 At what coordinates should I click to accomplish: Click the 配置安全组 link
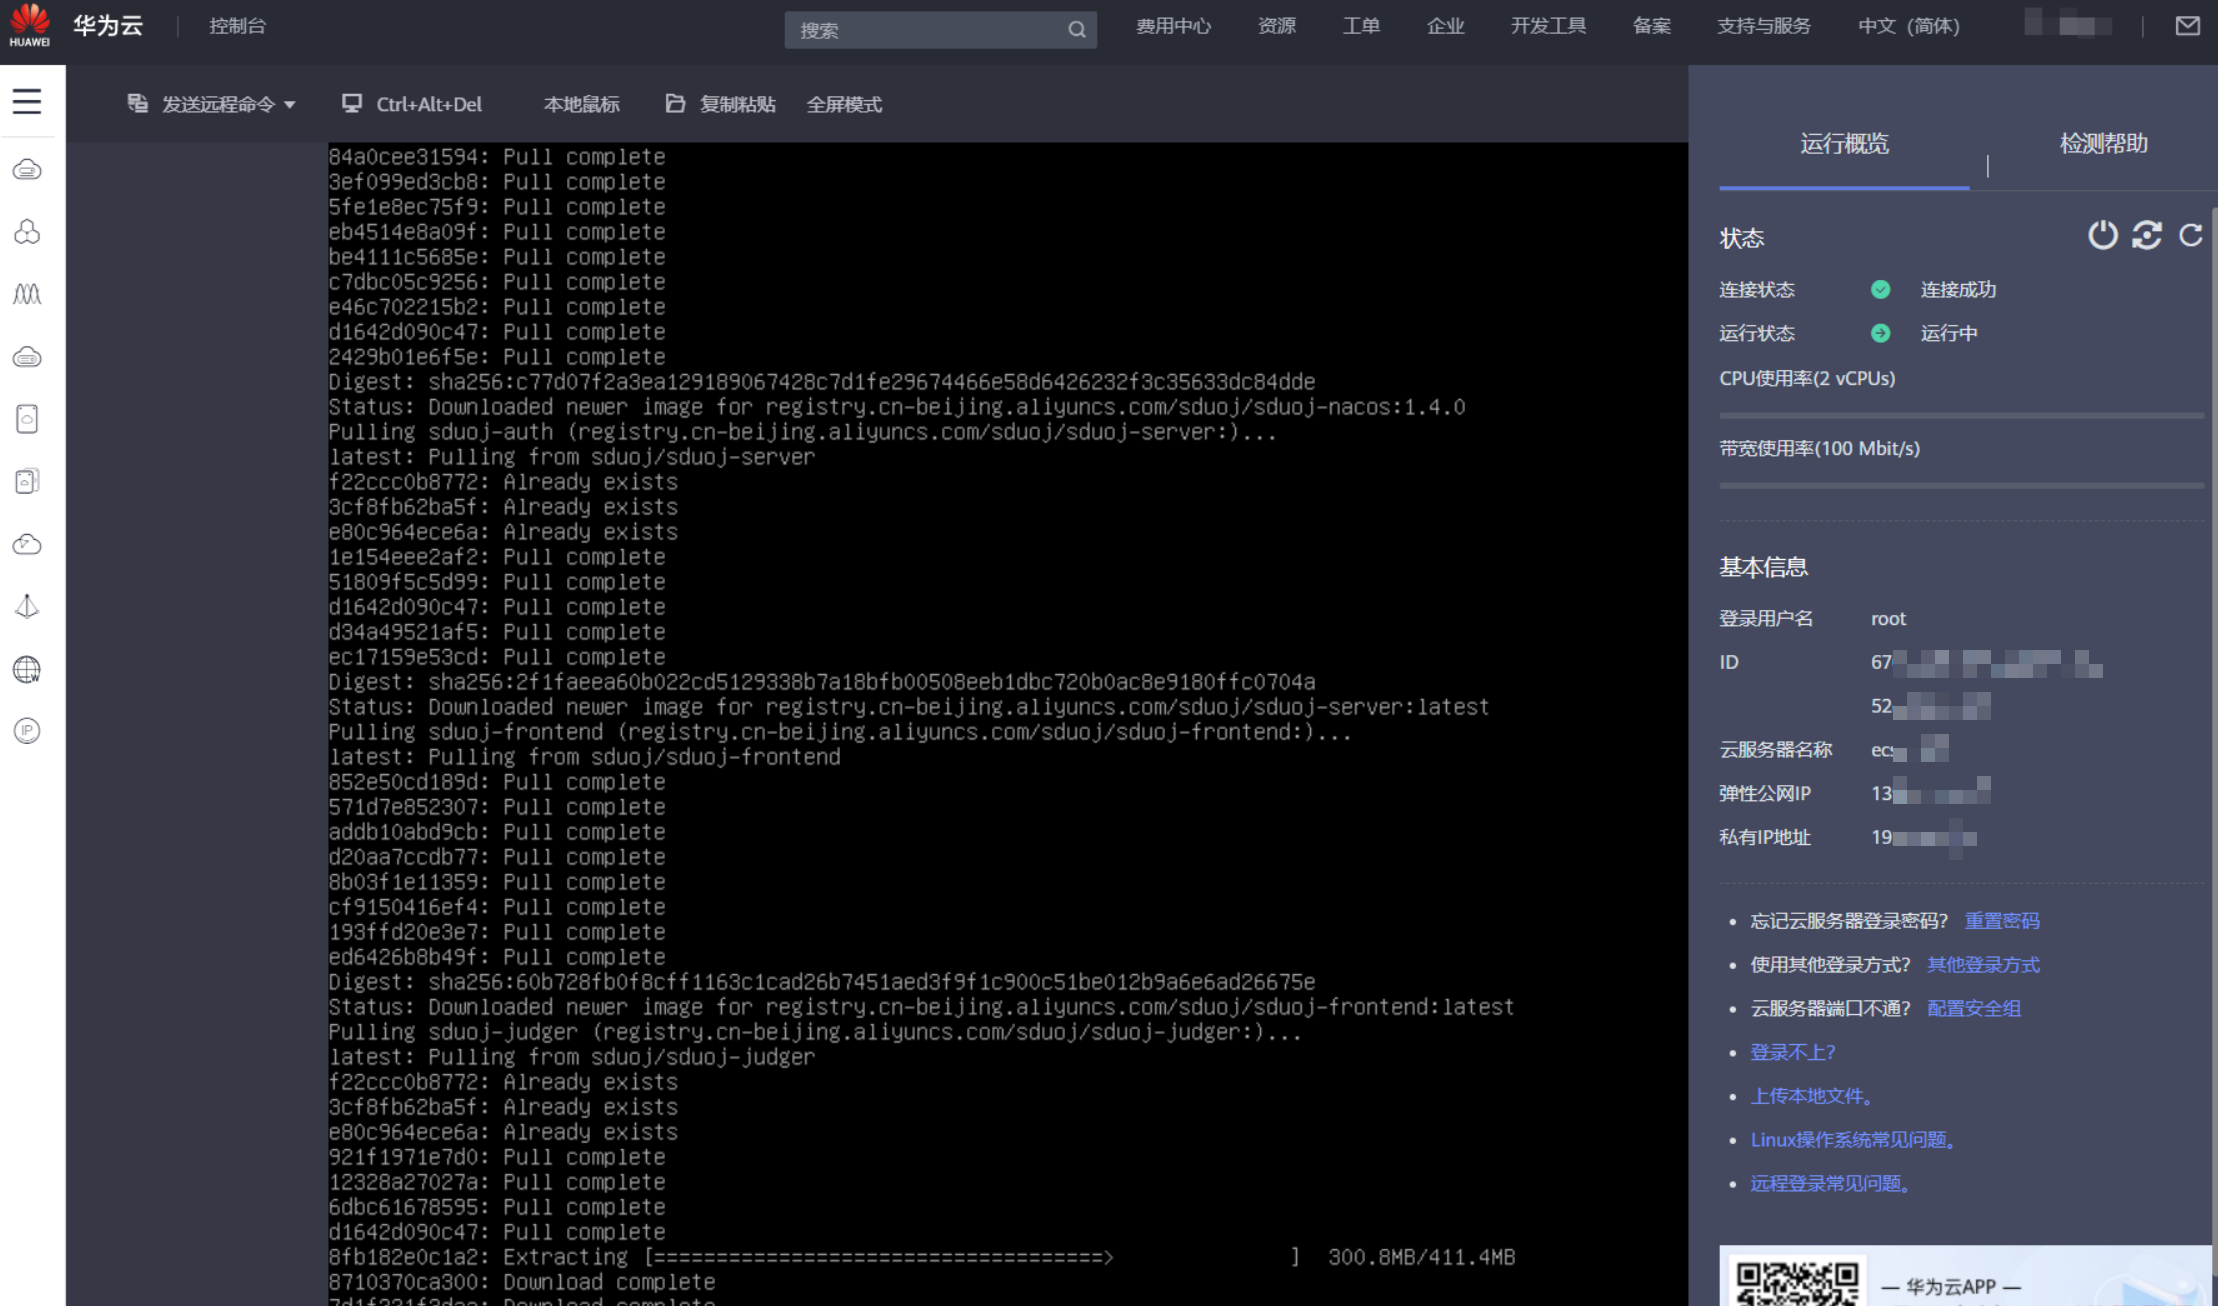[x=1974, y=1009]
